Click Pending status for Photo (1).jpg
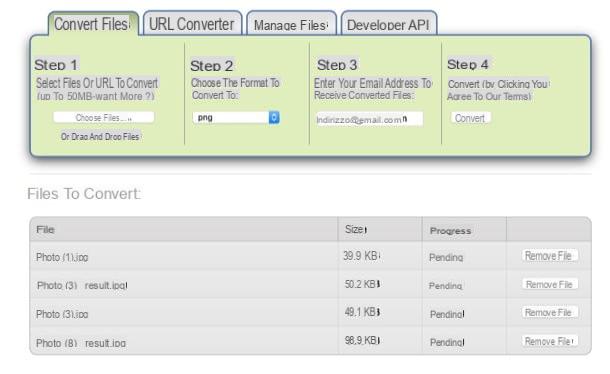This screenshot has height=374, width=610. [446, 257]
